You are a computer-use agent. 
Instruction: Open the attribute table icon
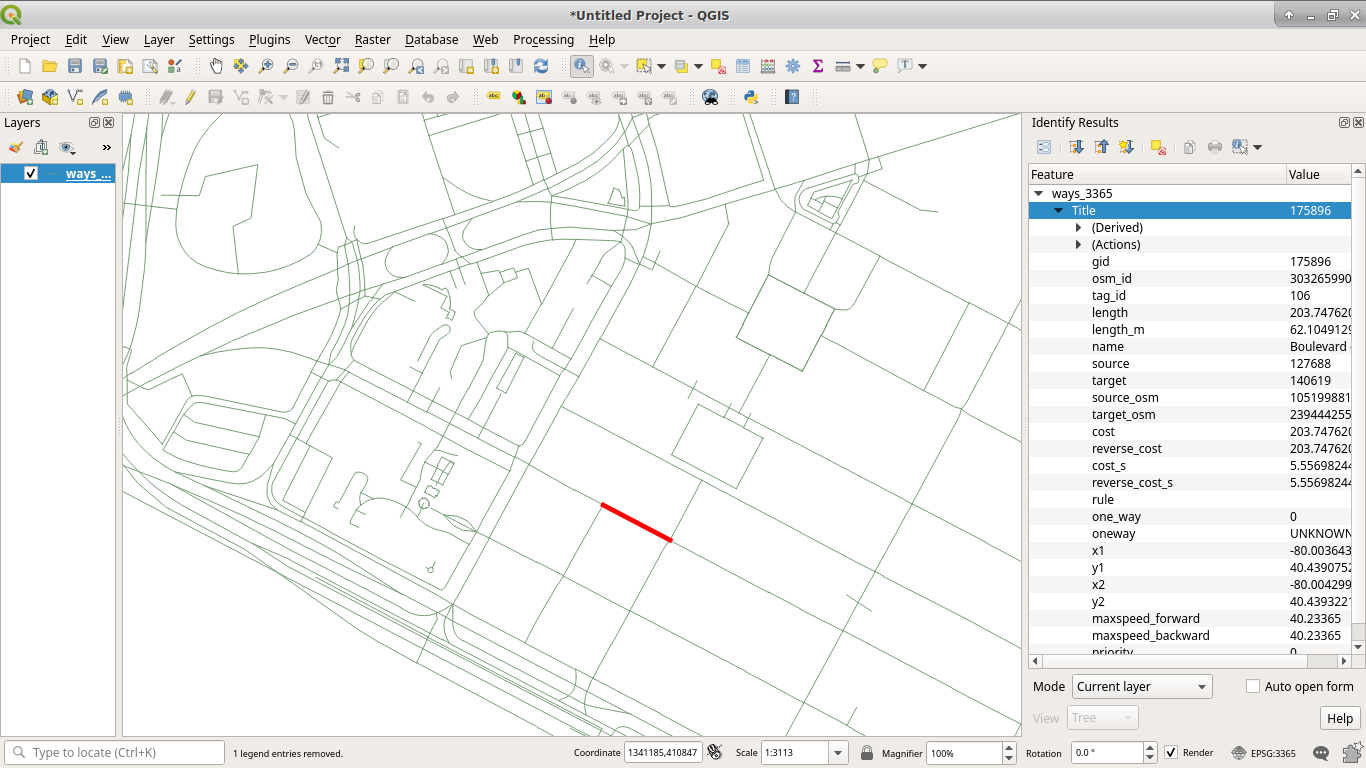(743, 66)
